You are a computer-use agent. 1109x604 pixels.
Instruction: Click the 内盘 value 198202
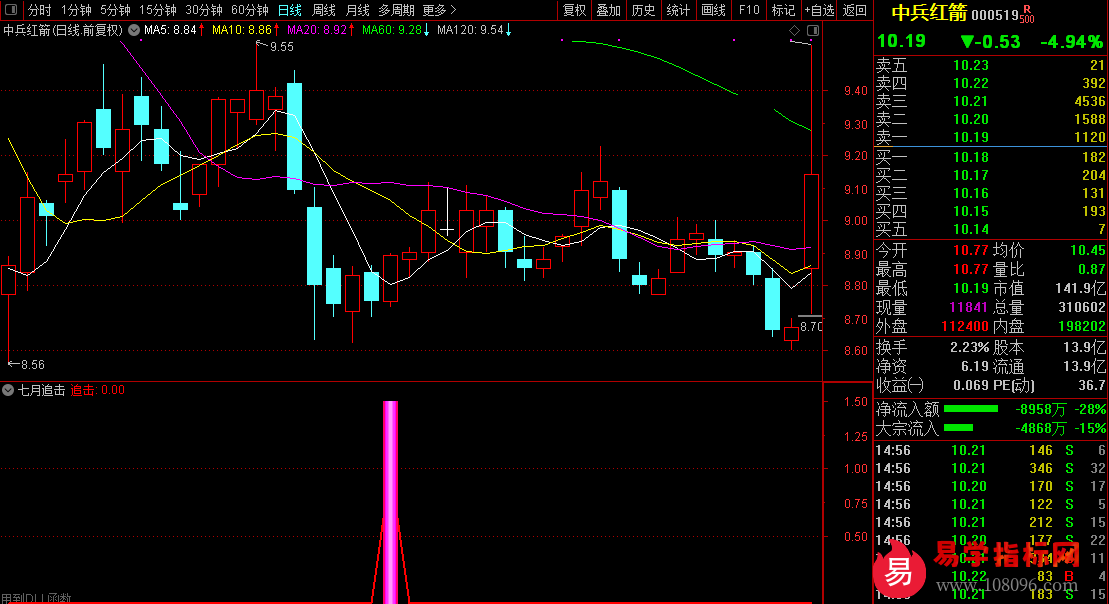tap(1081, 326)
